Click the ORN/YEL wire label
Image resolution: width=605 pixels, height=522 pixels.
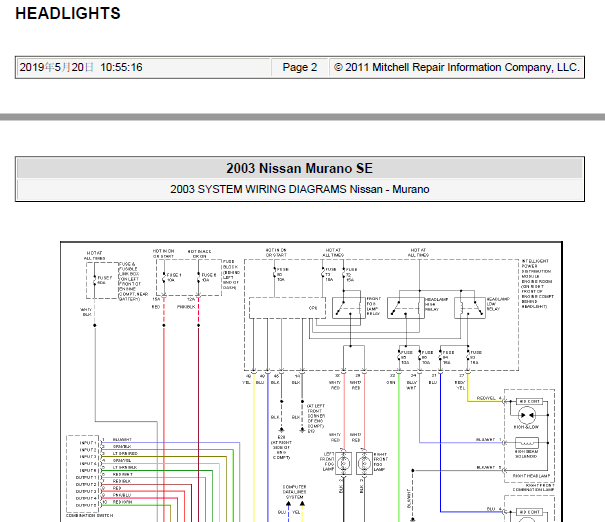(x=122, y=461)
